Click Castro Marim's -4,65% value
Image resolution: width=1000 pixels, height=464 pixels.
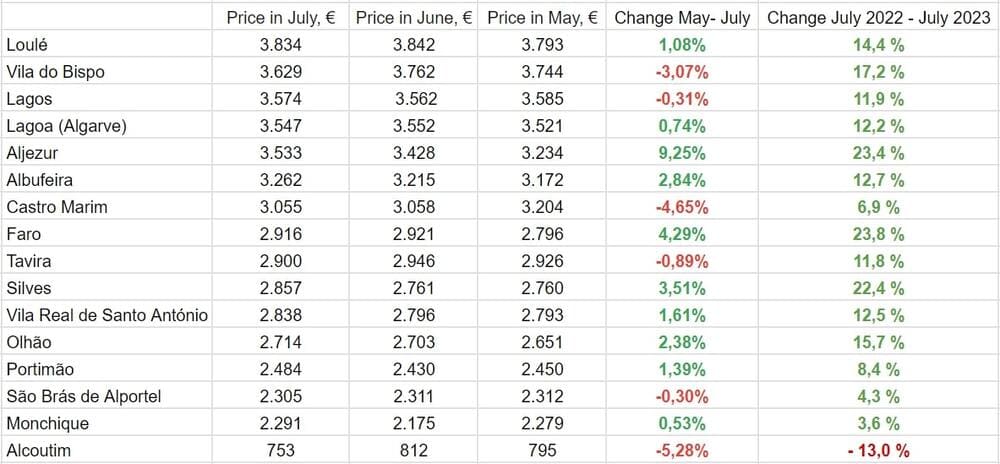tap(682, 207)
